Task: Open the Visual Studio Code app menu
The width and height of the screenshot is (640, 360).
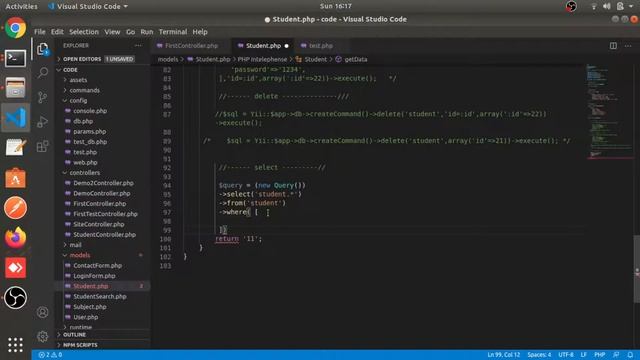Action: [88, 6]
